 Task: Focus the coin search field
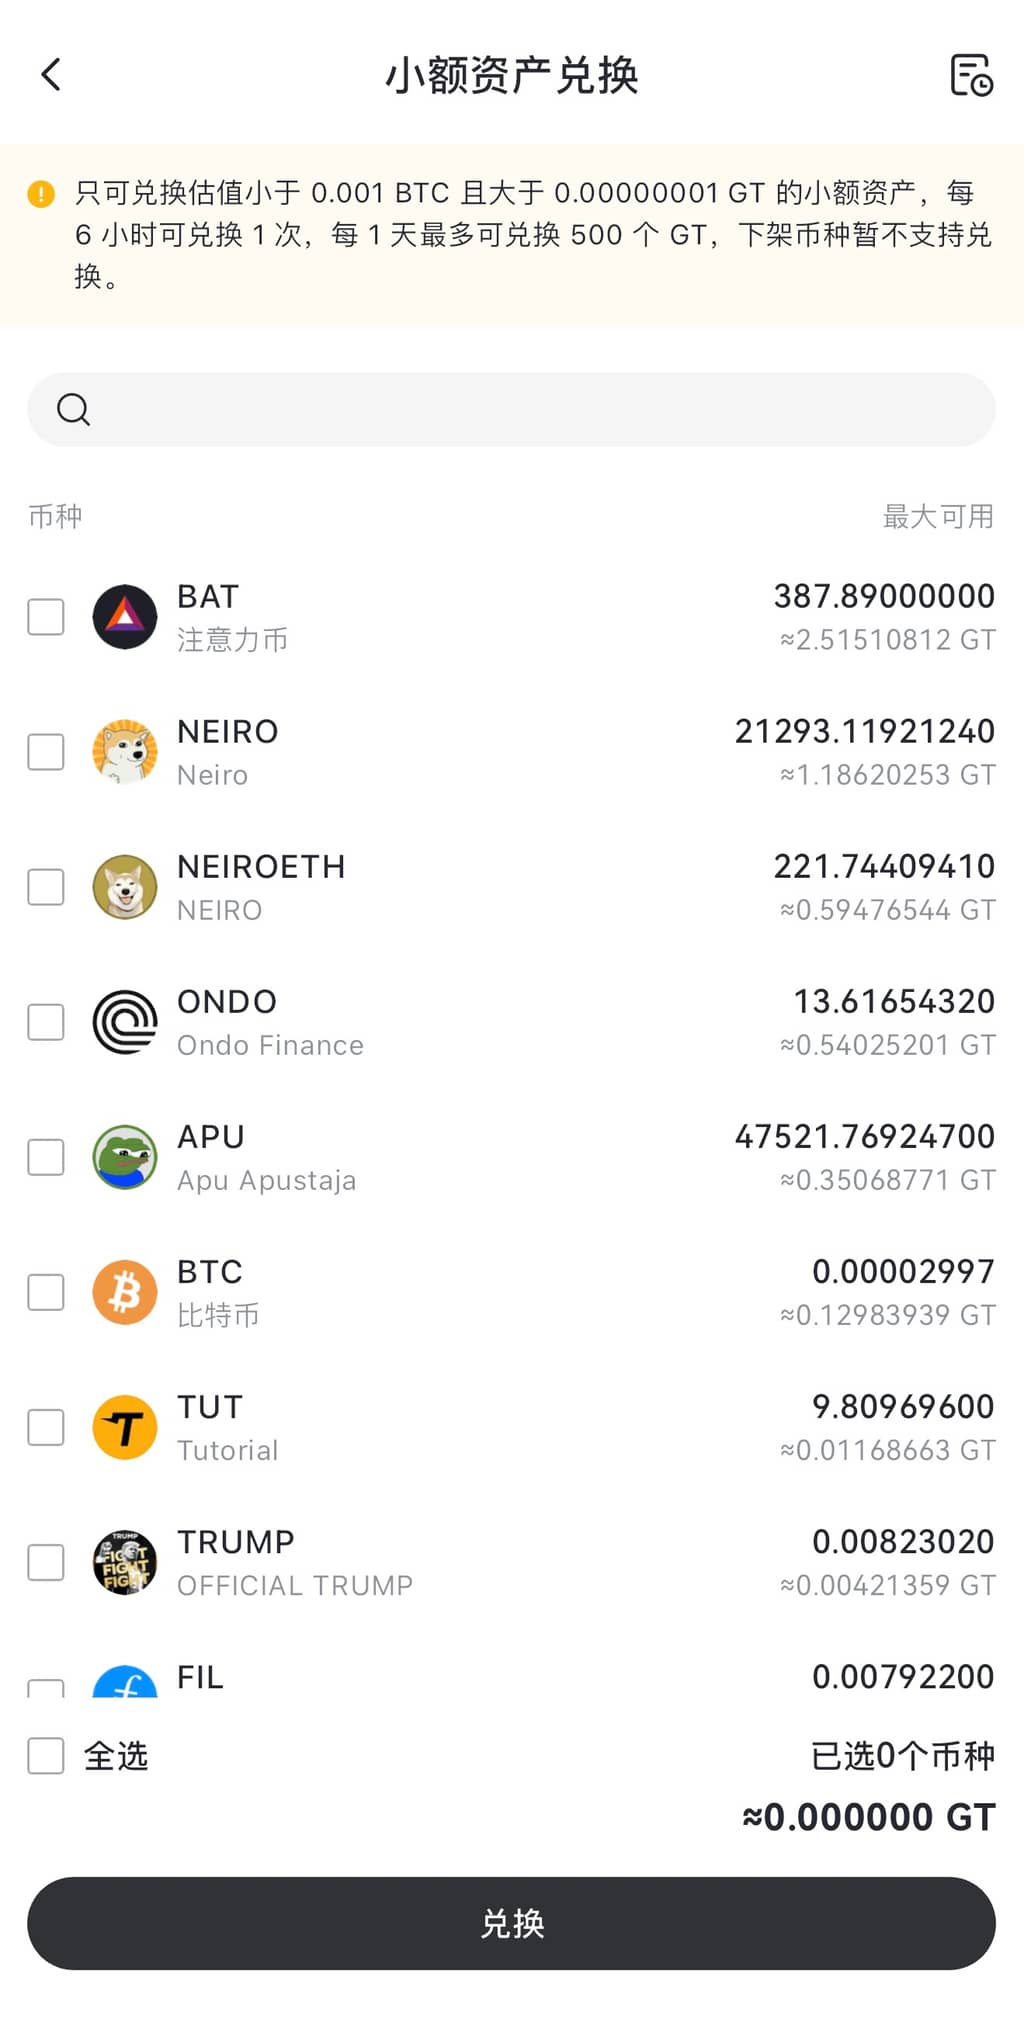pyautogui.click(x=530, y=409)
